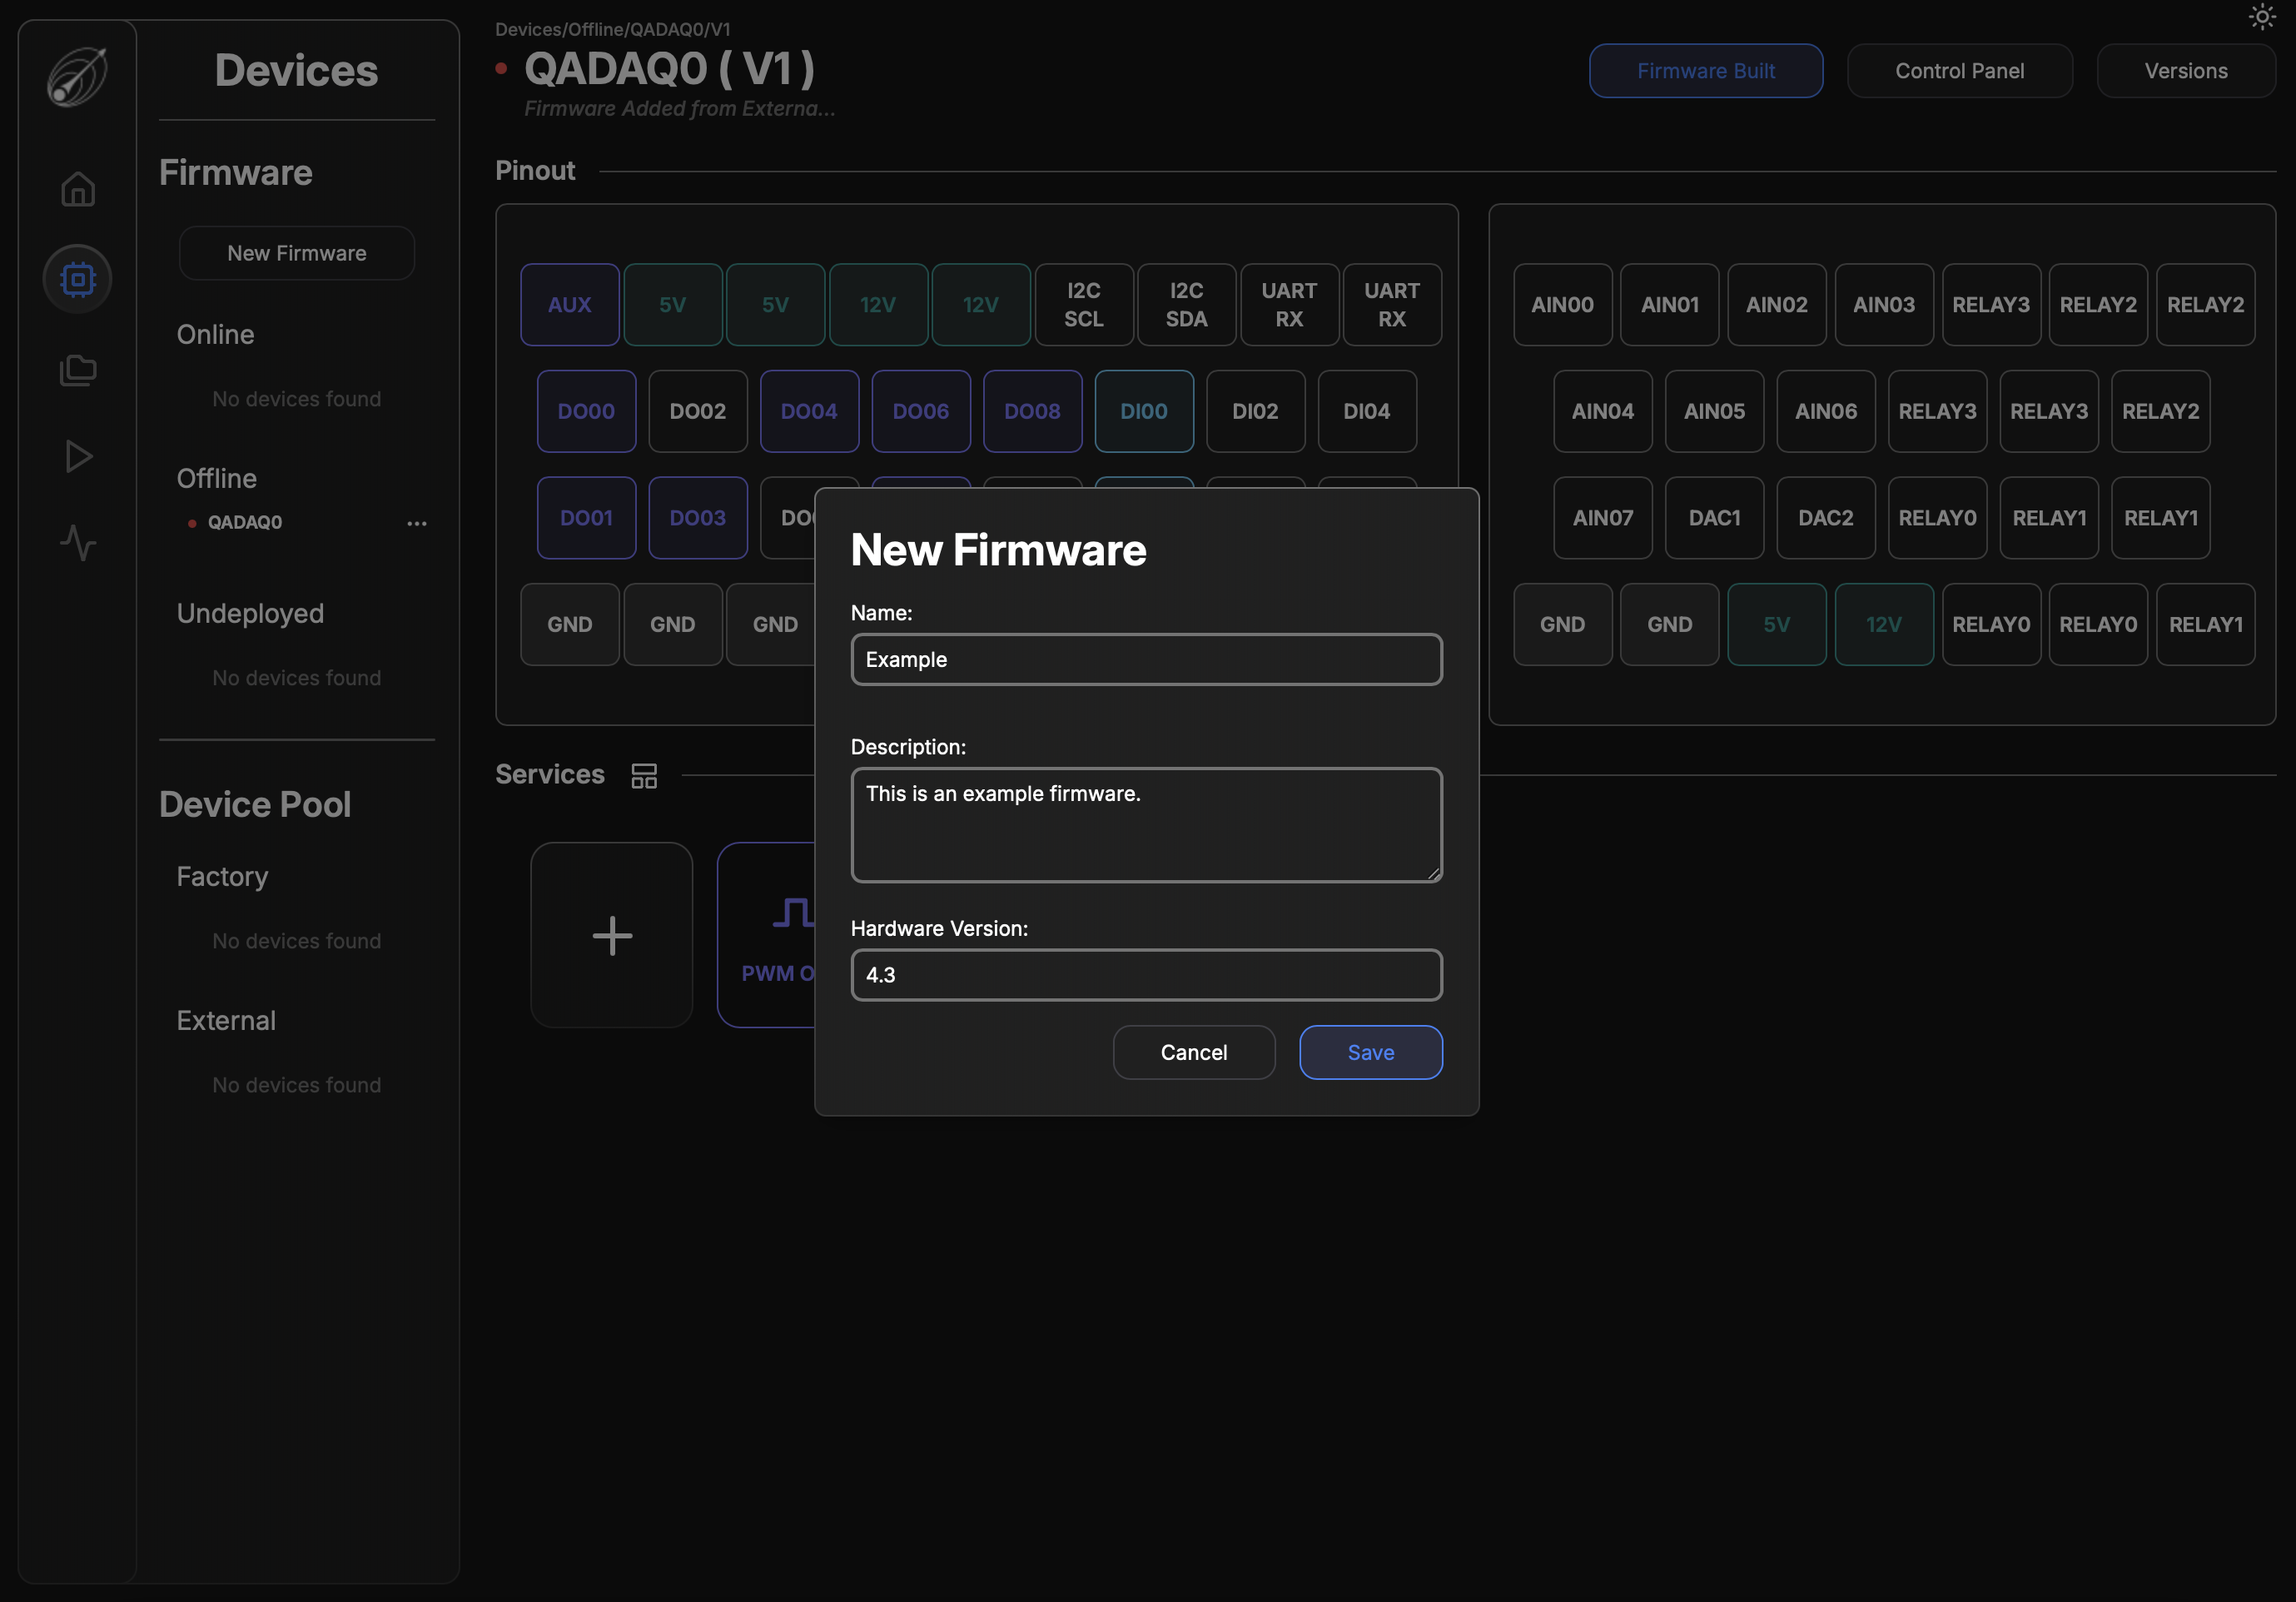This screenshot has width=2296, height=1602.
Task: Open QADAQ0 three-dots options menu
Action: pyautogui.click(x=417, y=523)
